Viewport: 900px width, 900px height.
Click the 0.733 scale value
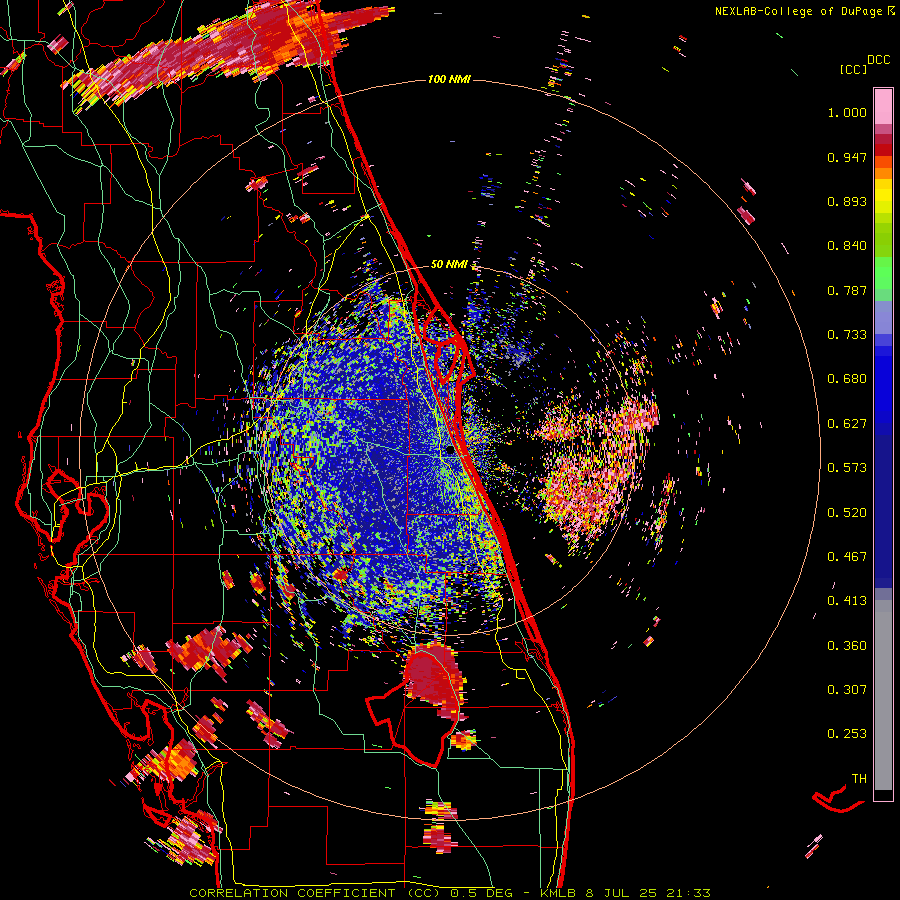[847, 335]
